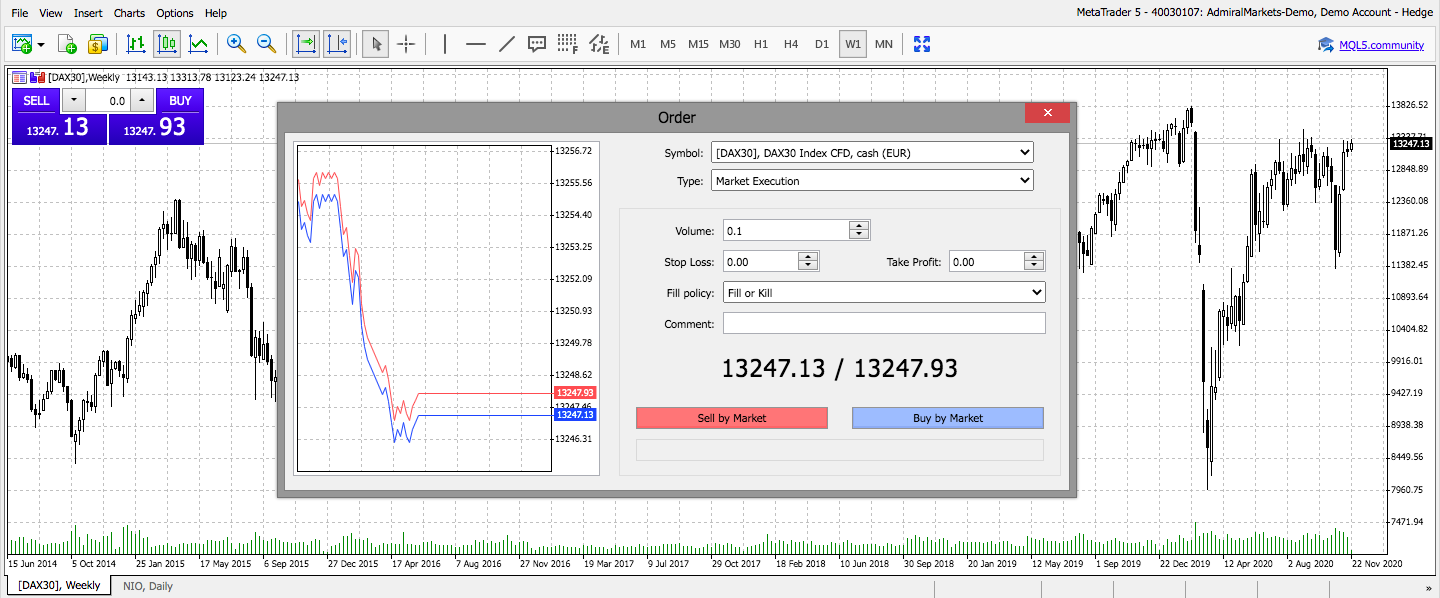The width and height of the screenshot is (1440, 598).
Task: Open the Fill policy dropdown
Action: click(x=883, y=293)
